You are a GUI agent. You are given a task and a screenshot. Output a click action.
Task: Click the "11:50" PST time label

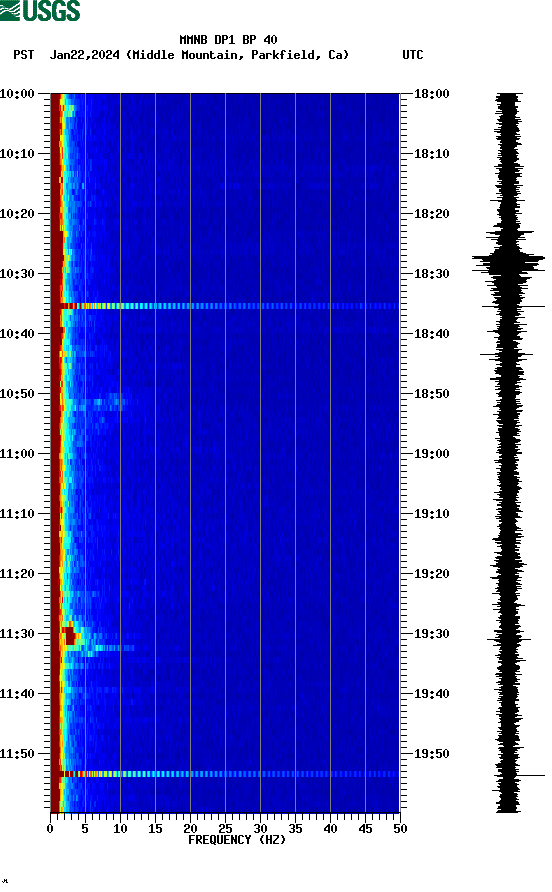click(x=17, y=754)
